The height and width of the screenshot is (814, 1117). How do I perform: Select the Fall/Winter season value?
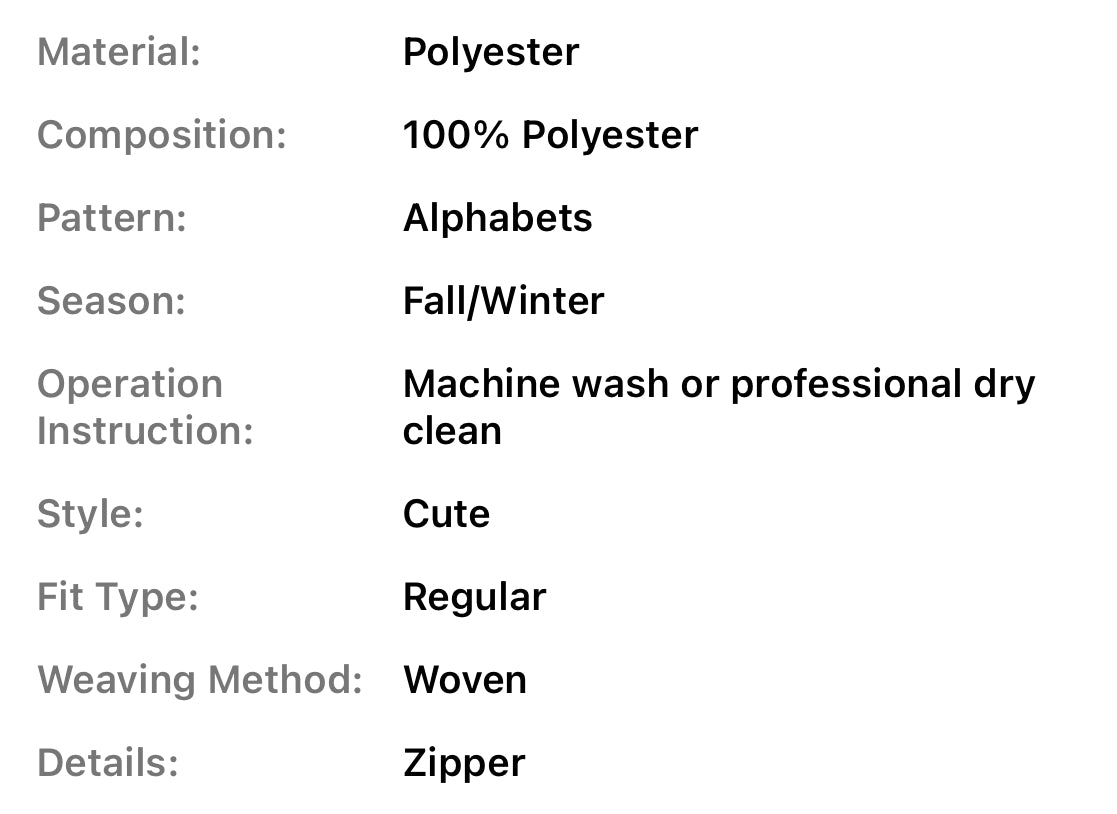click(503, 301)
